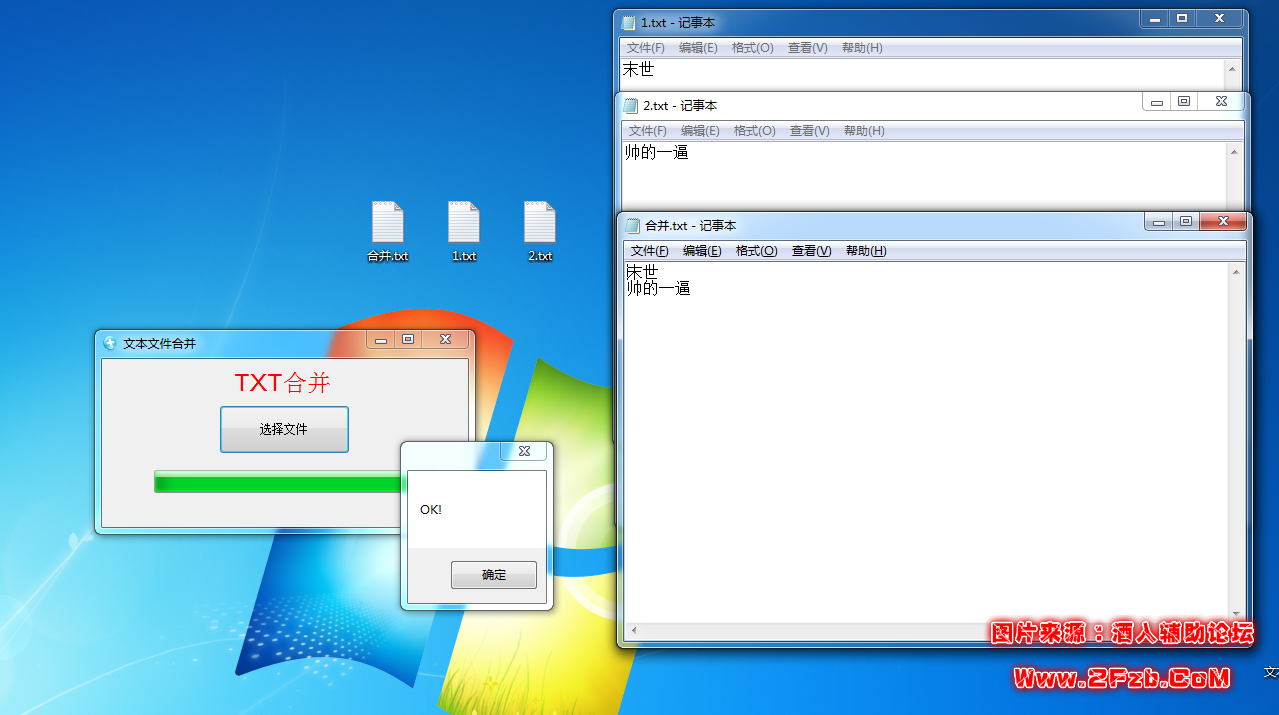Click the left scroll arrow in 合并.txt notepad
The width and height of the screenshot is (1279, 715).
tap(632, 631)
